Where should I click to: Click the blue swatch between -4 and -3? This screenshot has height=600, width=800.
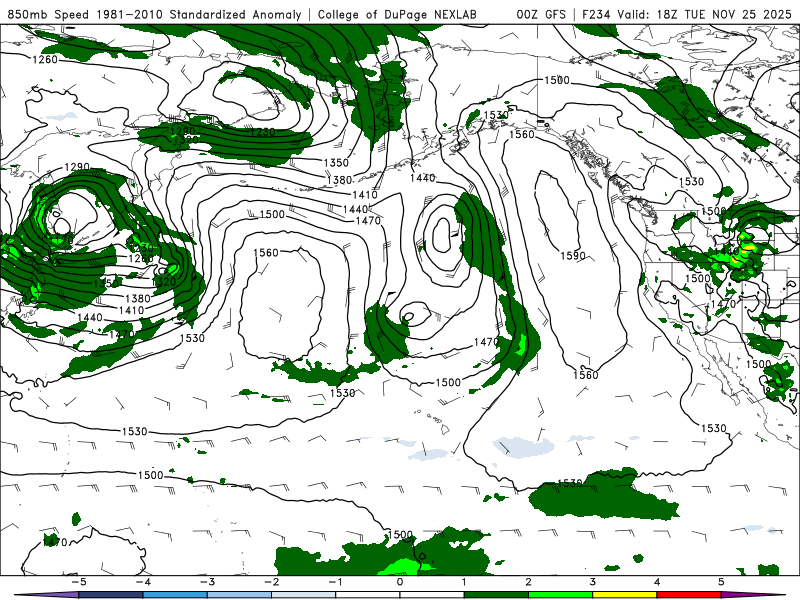[x=175, y=595]
